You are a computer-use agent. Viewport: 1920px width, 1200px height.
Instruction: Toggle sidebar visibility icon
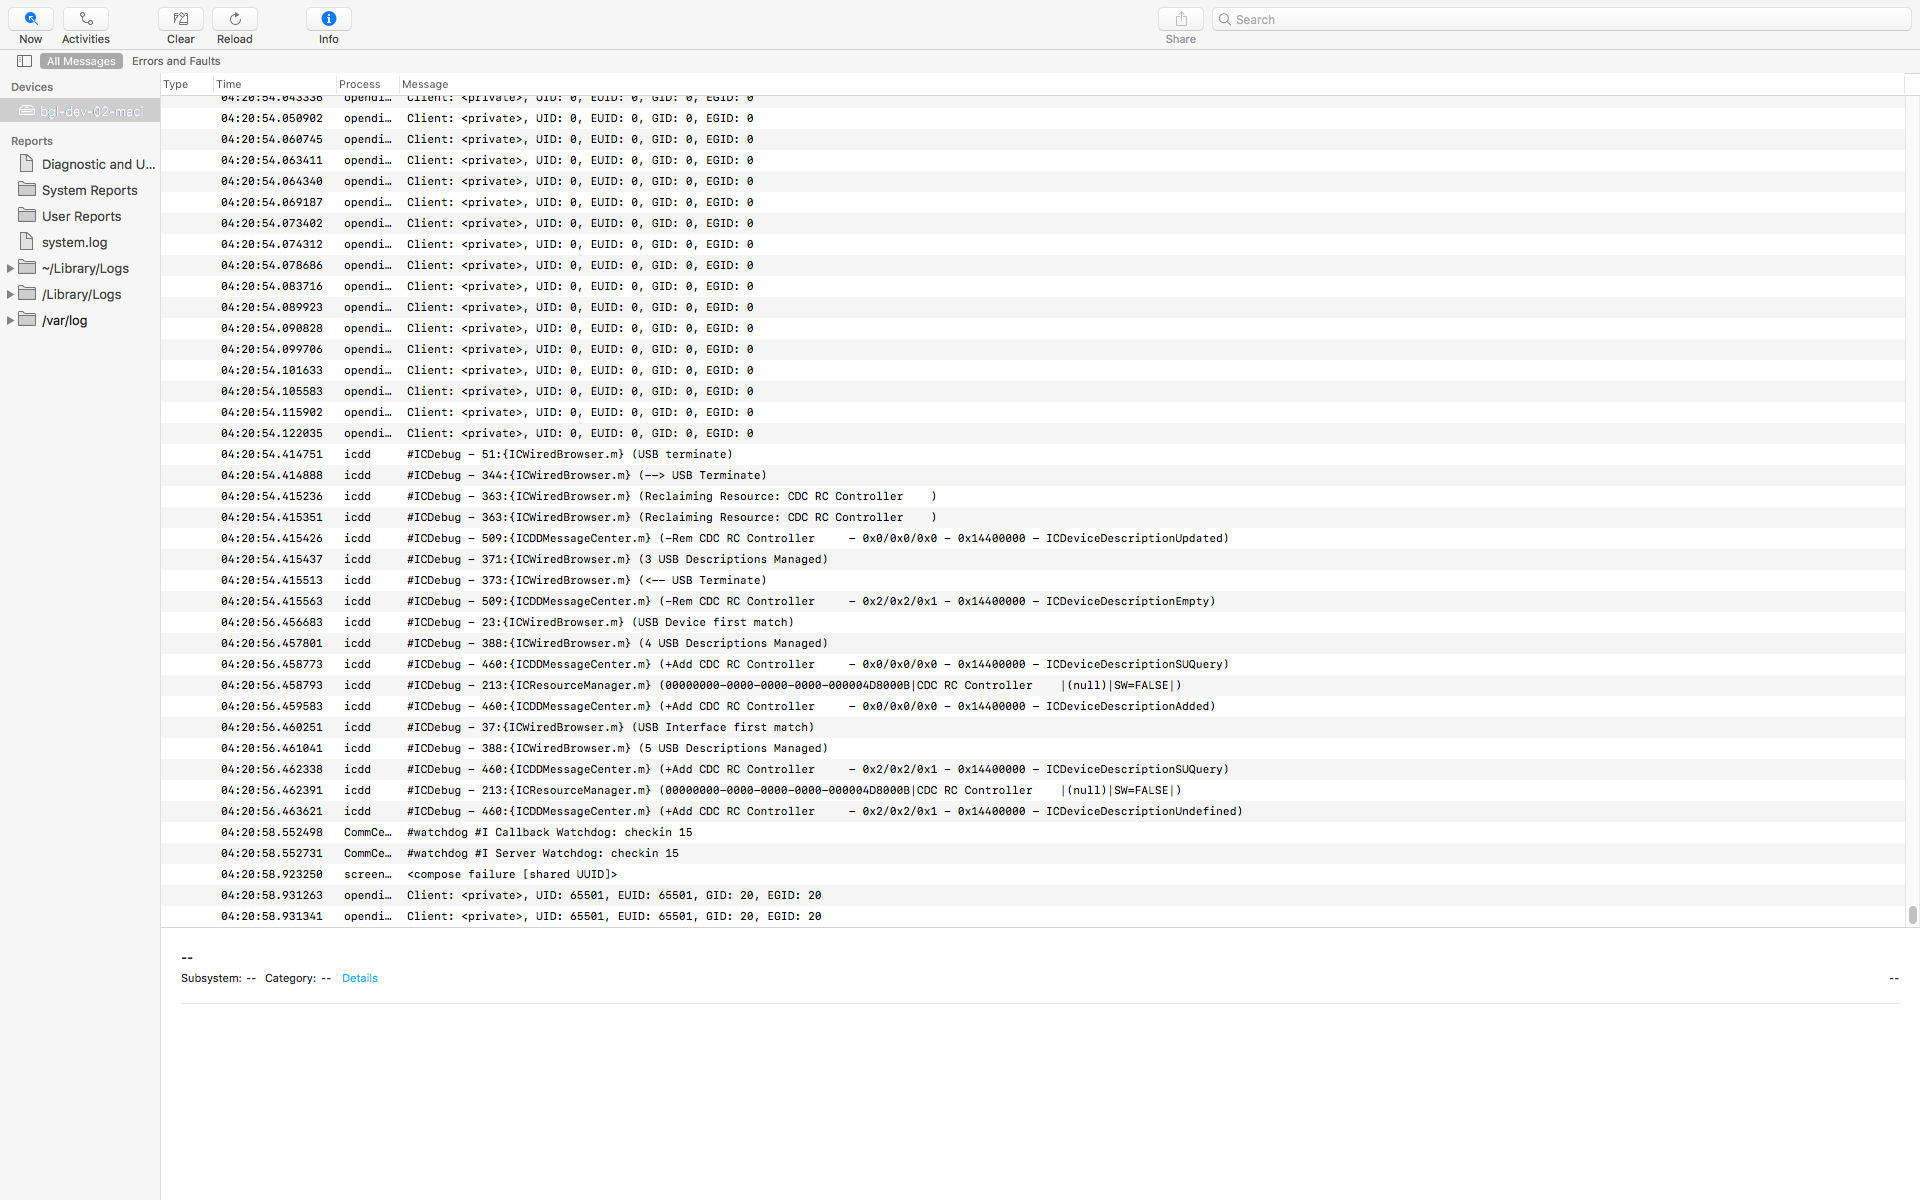[x=25, y=61]
